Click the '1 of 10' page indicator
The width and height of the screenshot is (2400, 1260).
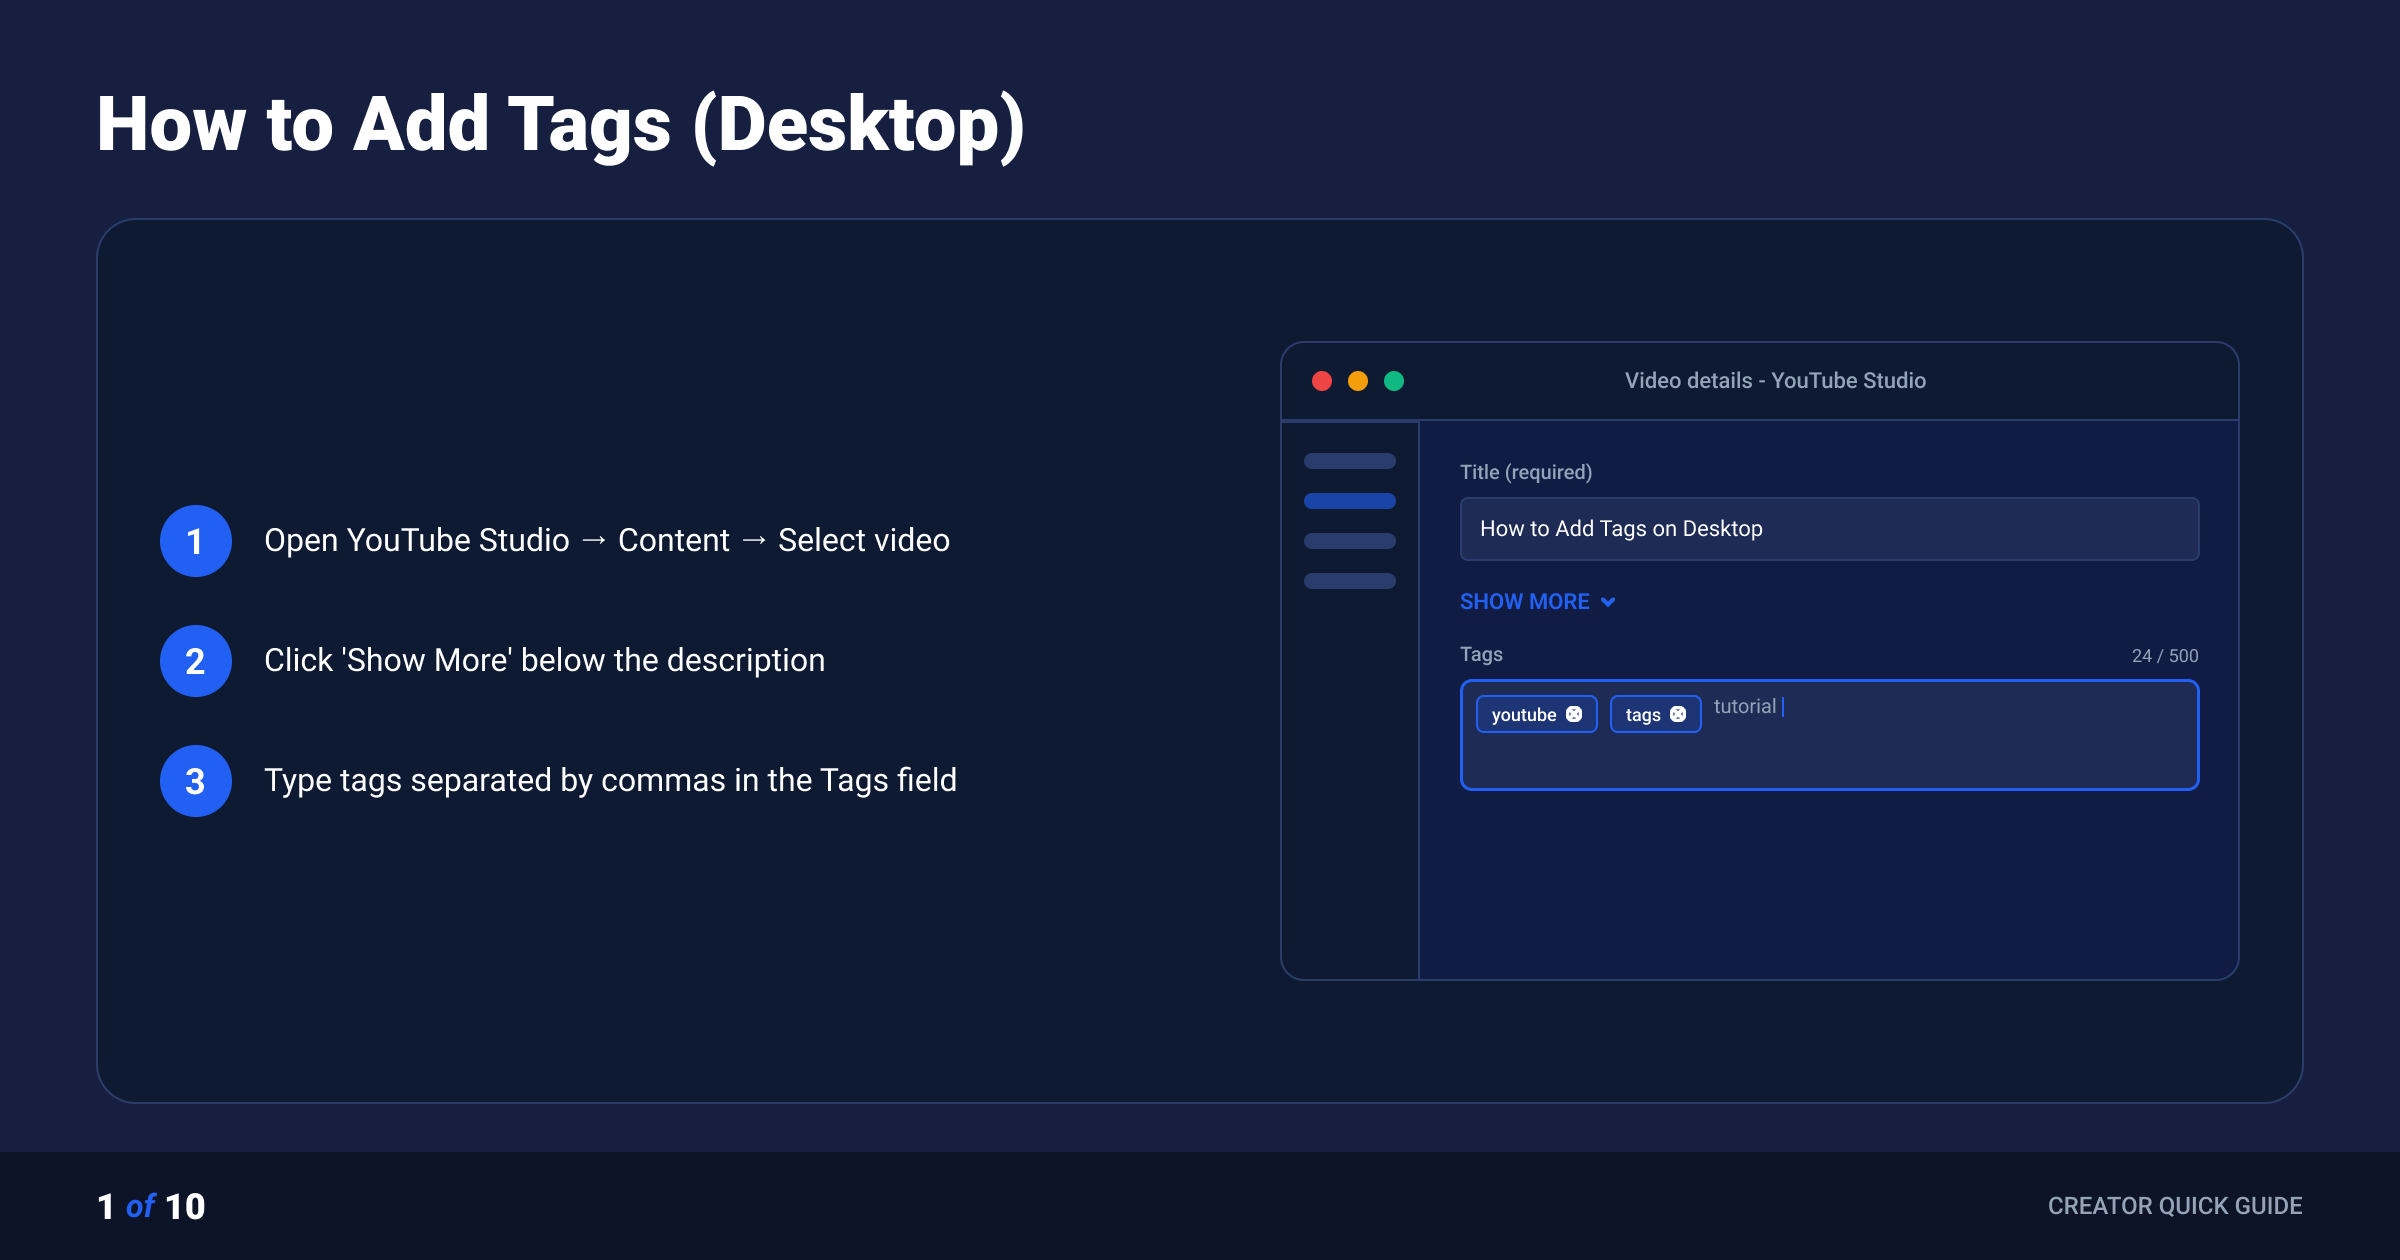pos(151,1206)
